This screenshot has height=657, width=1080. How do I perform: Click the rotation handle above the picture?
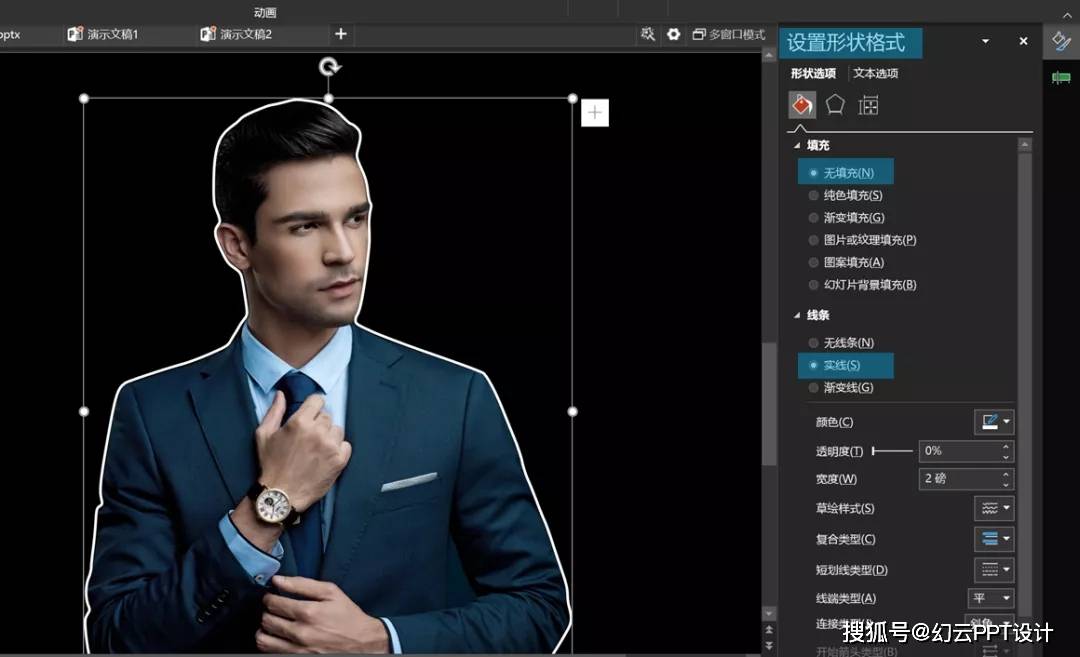tap(330, 67)
